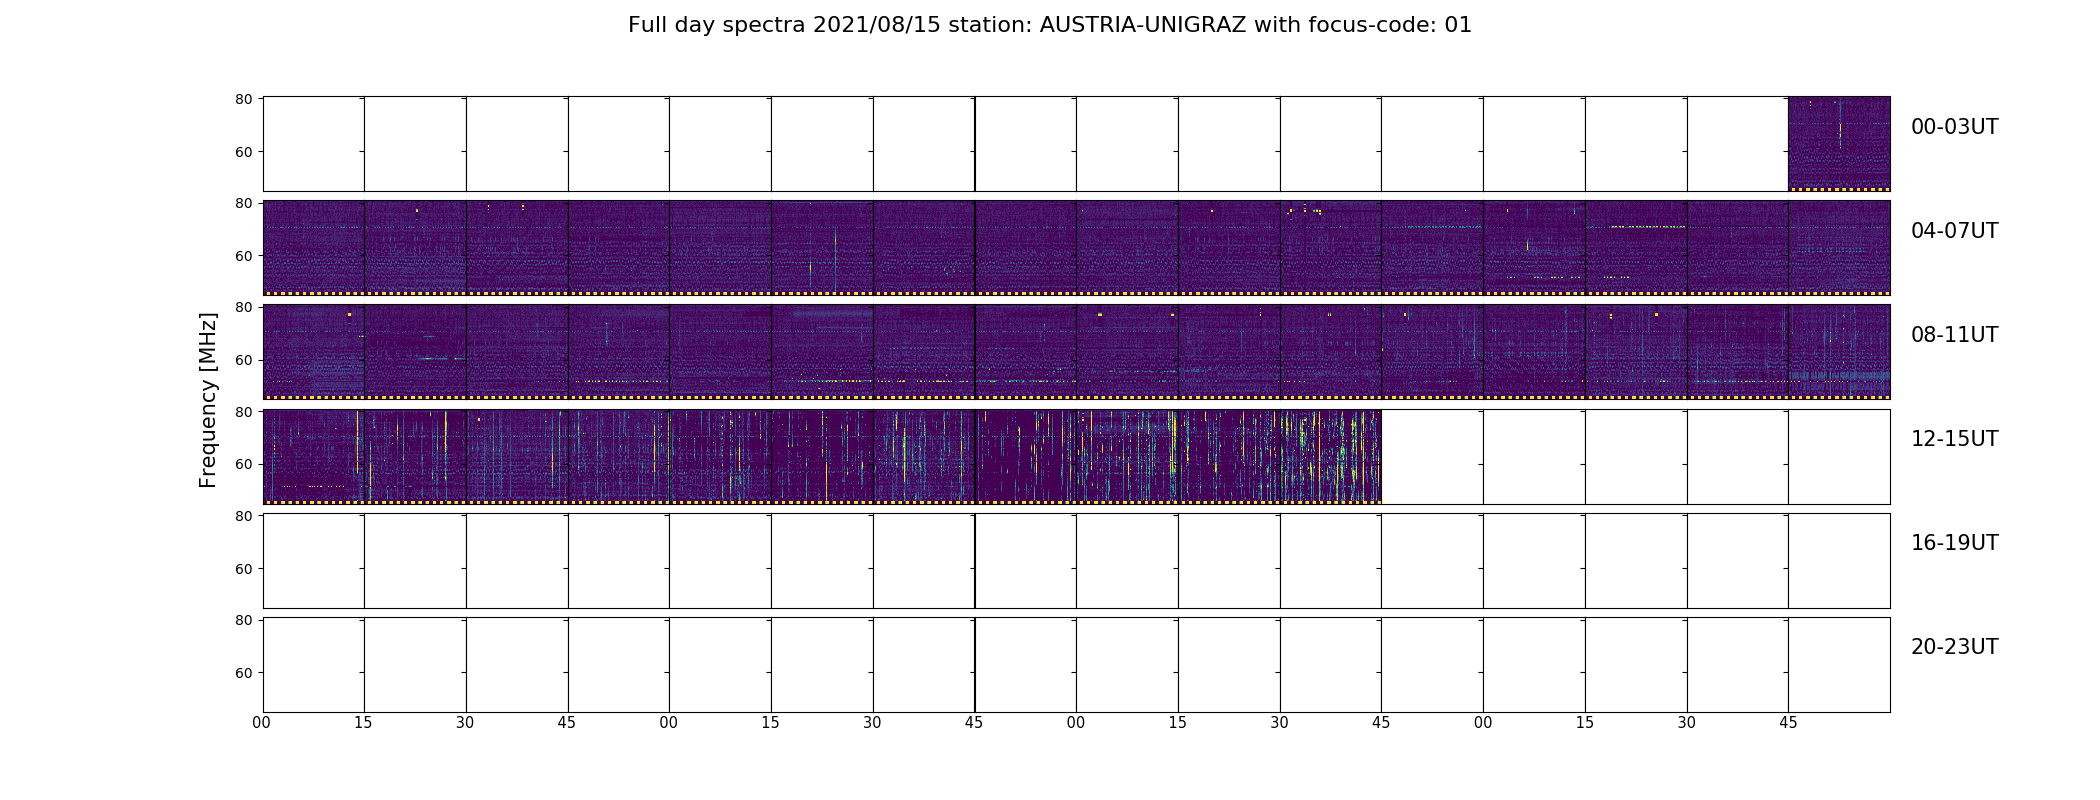2100x800 pixels.
Task: Select the '00-03UT' row label
Action: tap(1954, 127)
